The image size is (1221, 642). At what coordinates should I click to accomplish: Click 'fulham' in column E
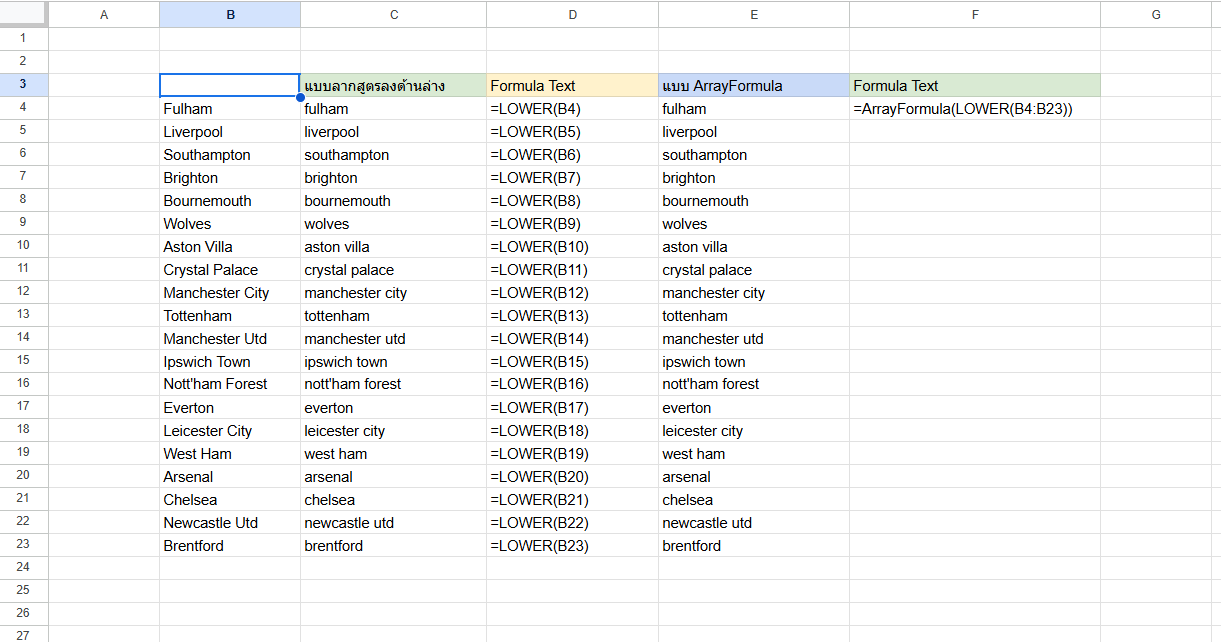[x=754, y=108]
